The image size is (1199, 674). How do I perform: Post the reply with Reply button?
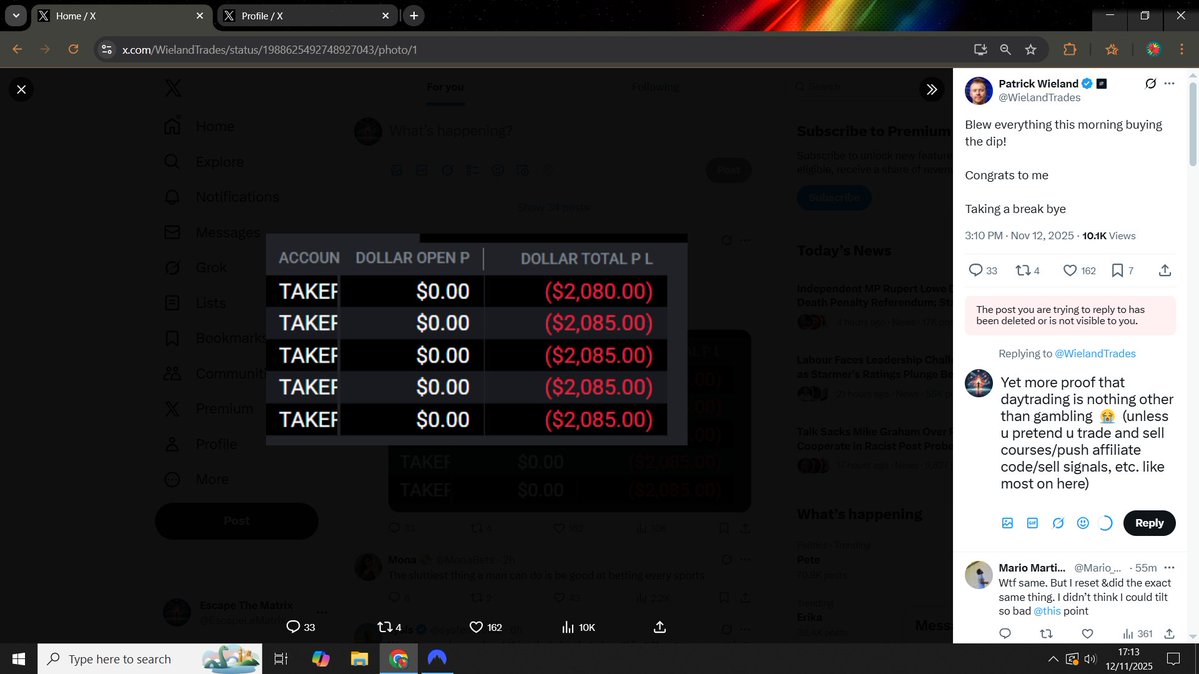tap(1149, 523)
